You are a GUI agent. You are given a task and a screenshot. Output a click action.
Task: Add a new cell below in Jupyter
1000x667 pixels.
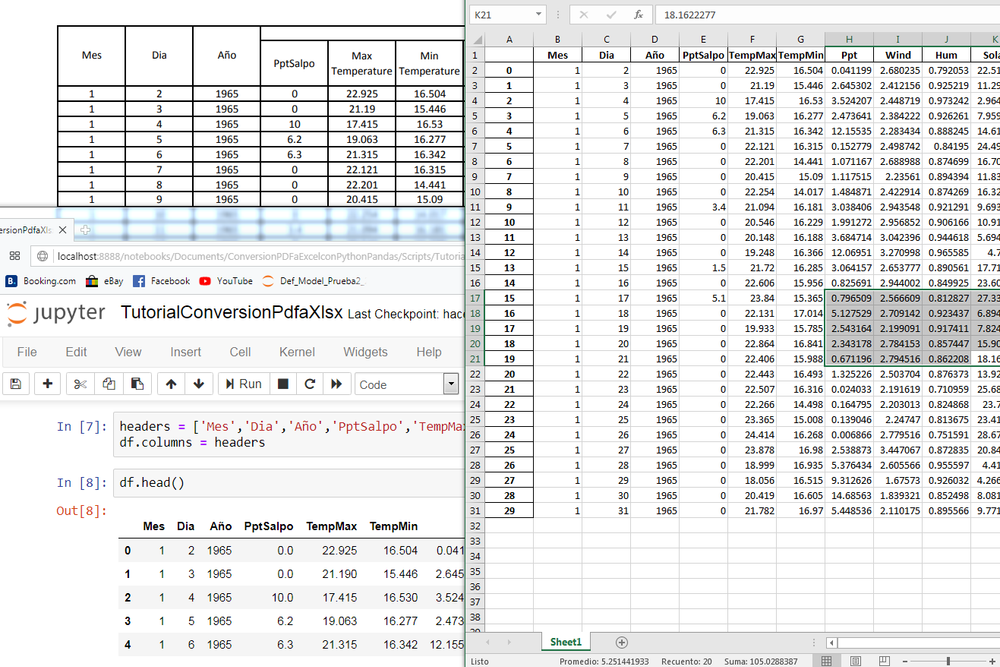pos(46,384)
